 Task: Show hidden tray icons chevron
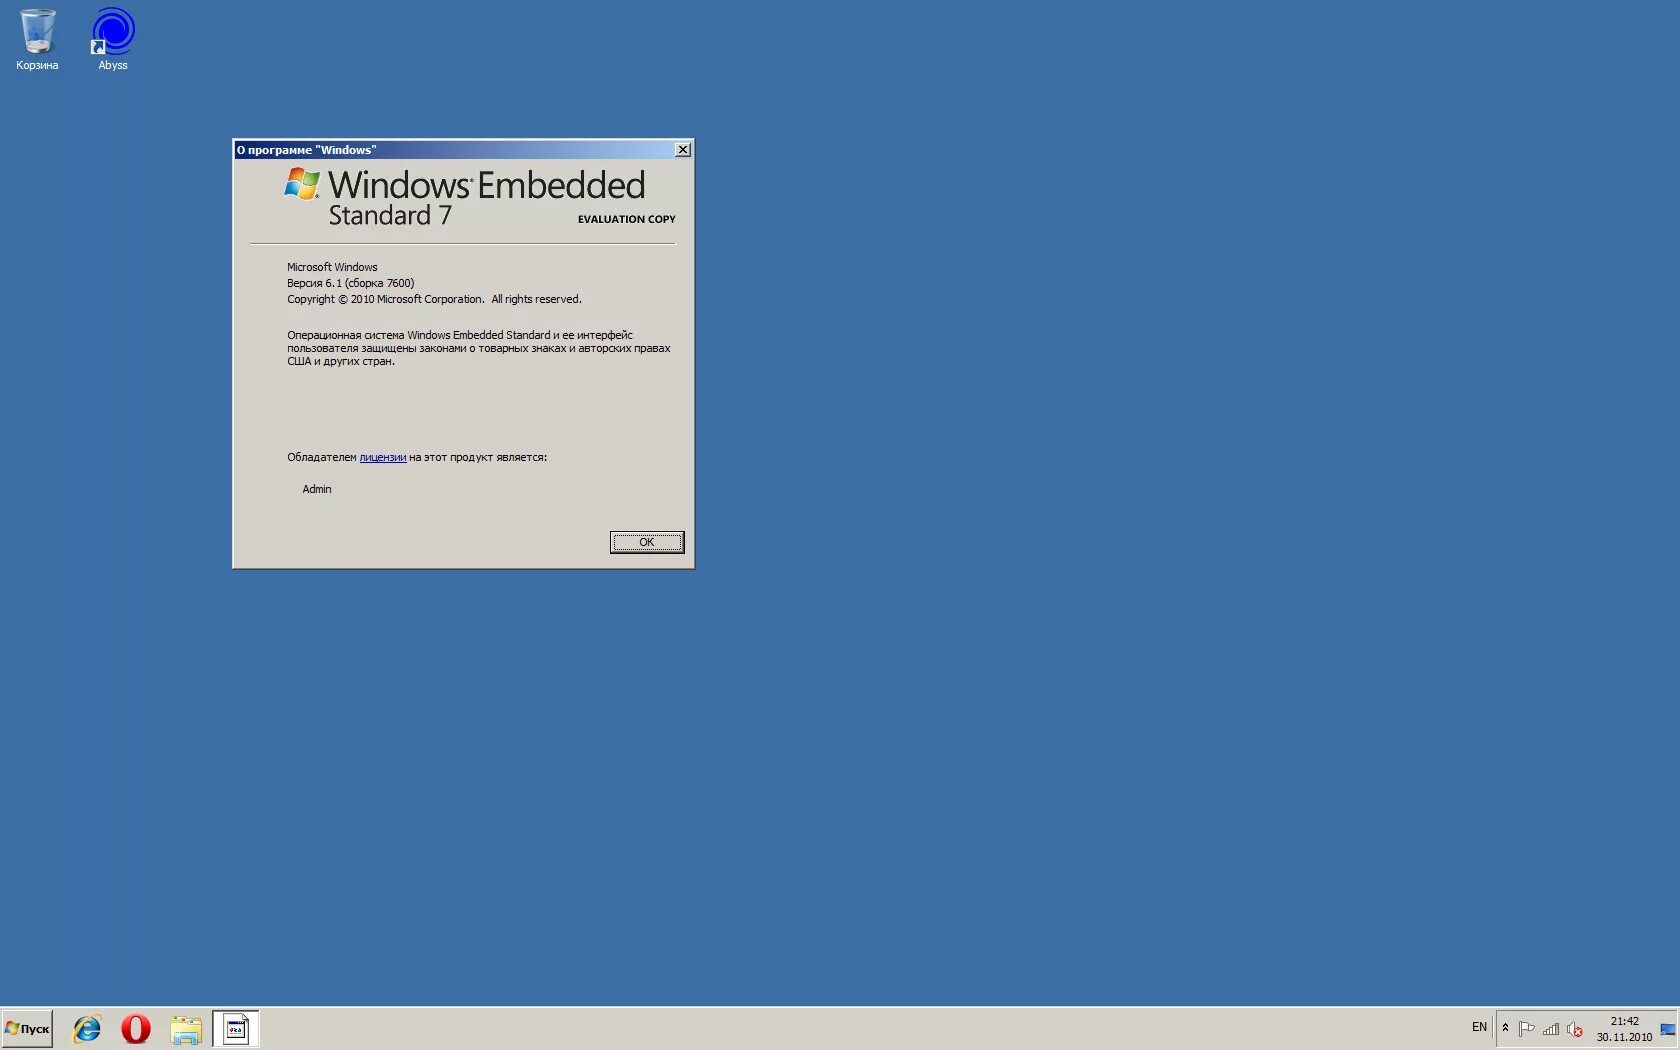(x=1505, y=1027)
